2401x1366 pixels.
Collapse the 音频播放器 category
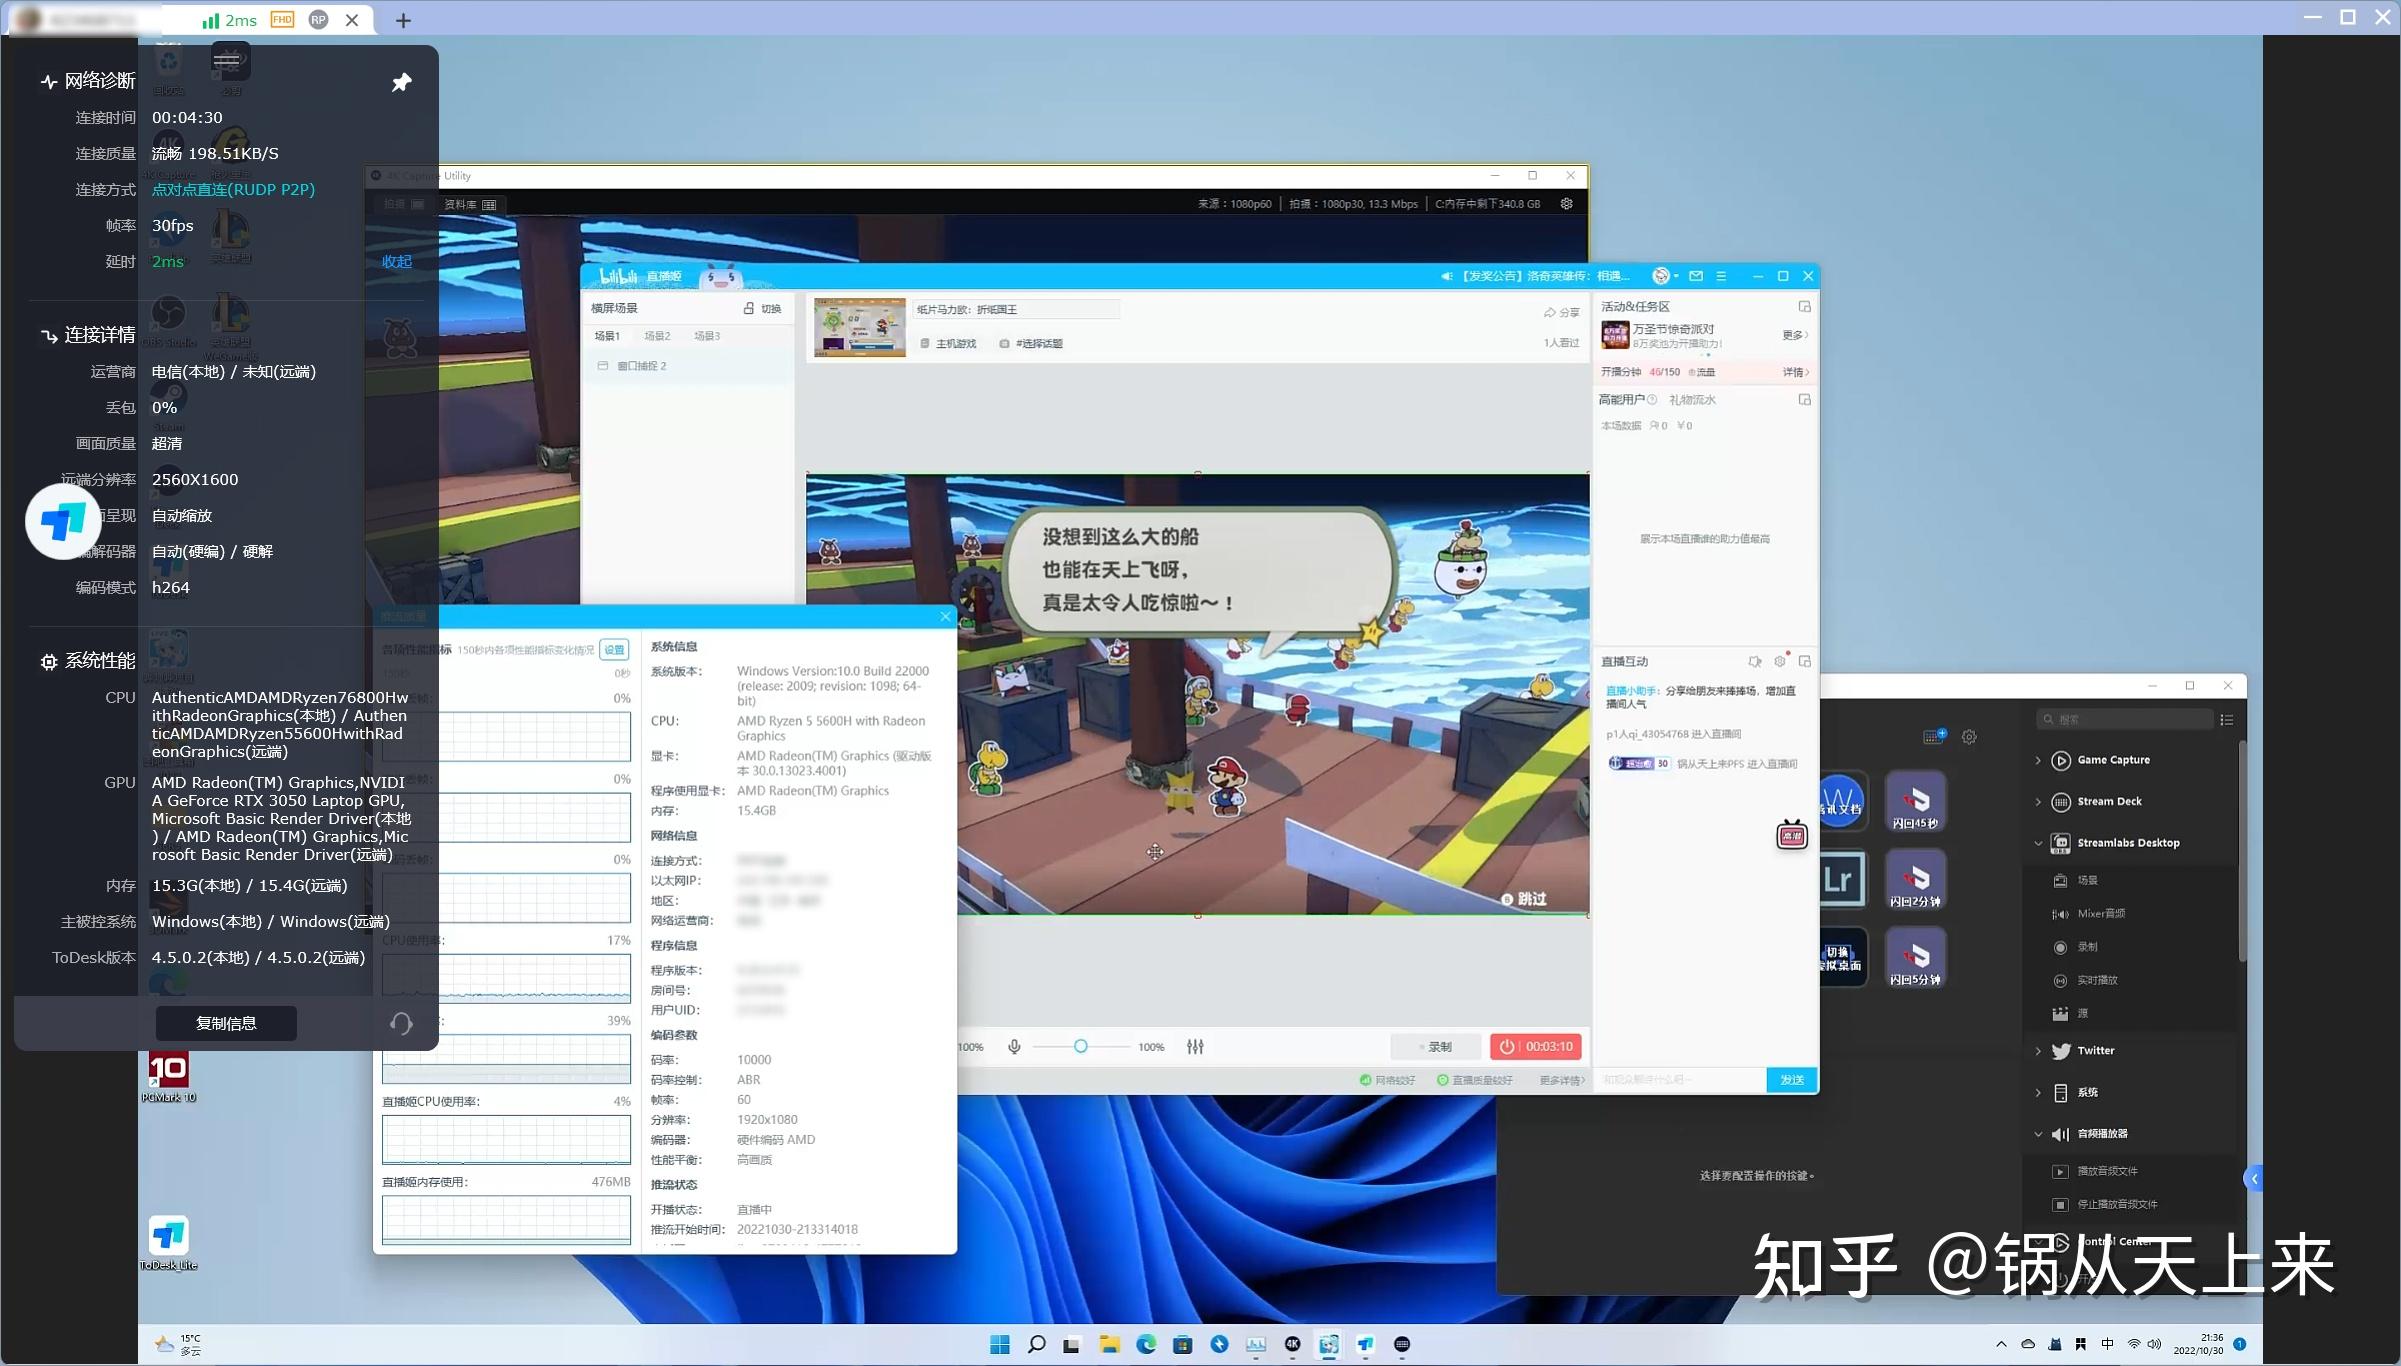click(2038, 1134)
